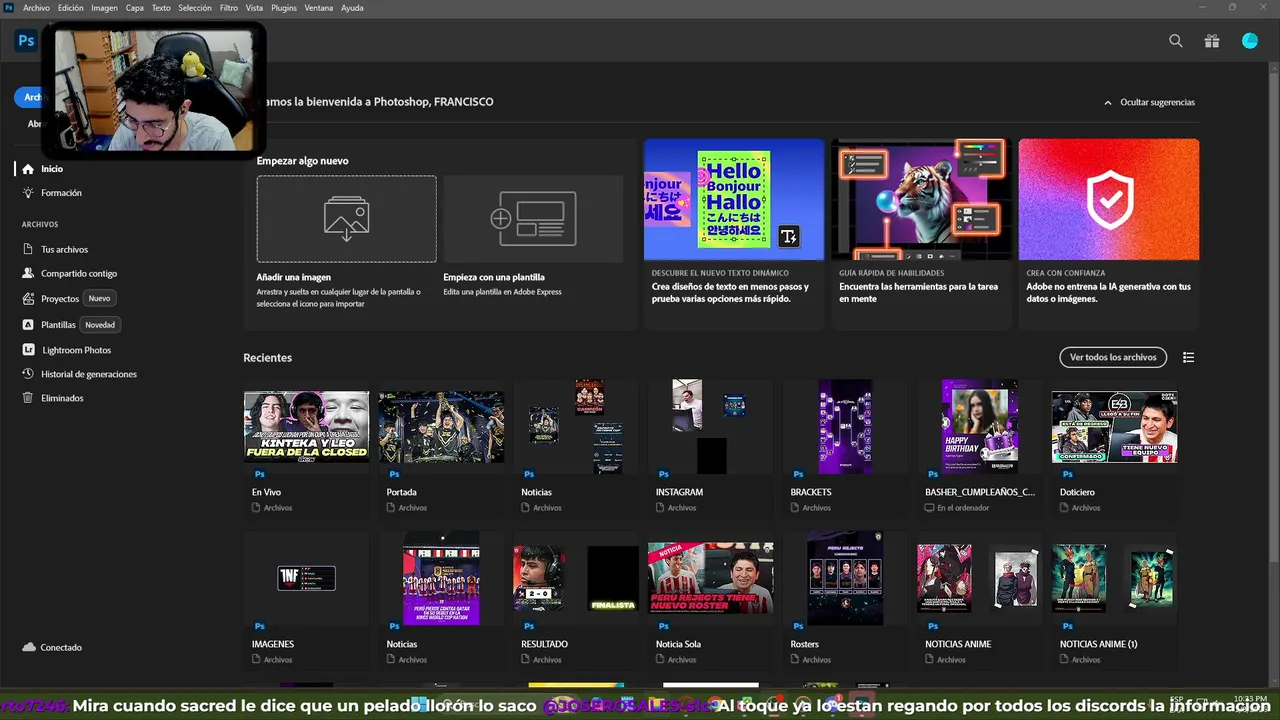The image size is (1280, 720).
Task: Open Eliminados trash icon
Action: click(28, 398)
